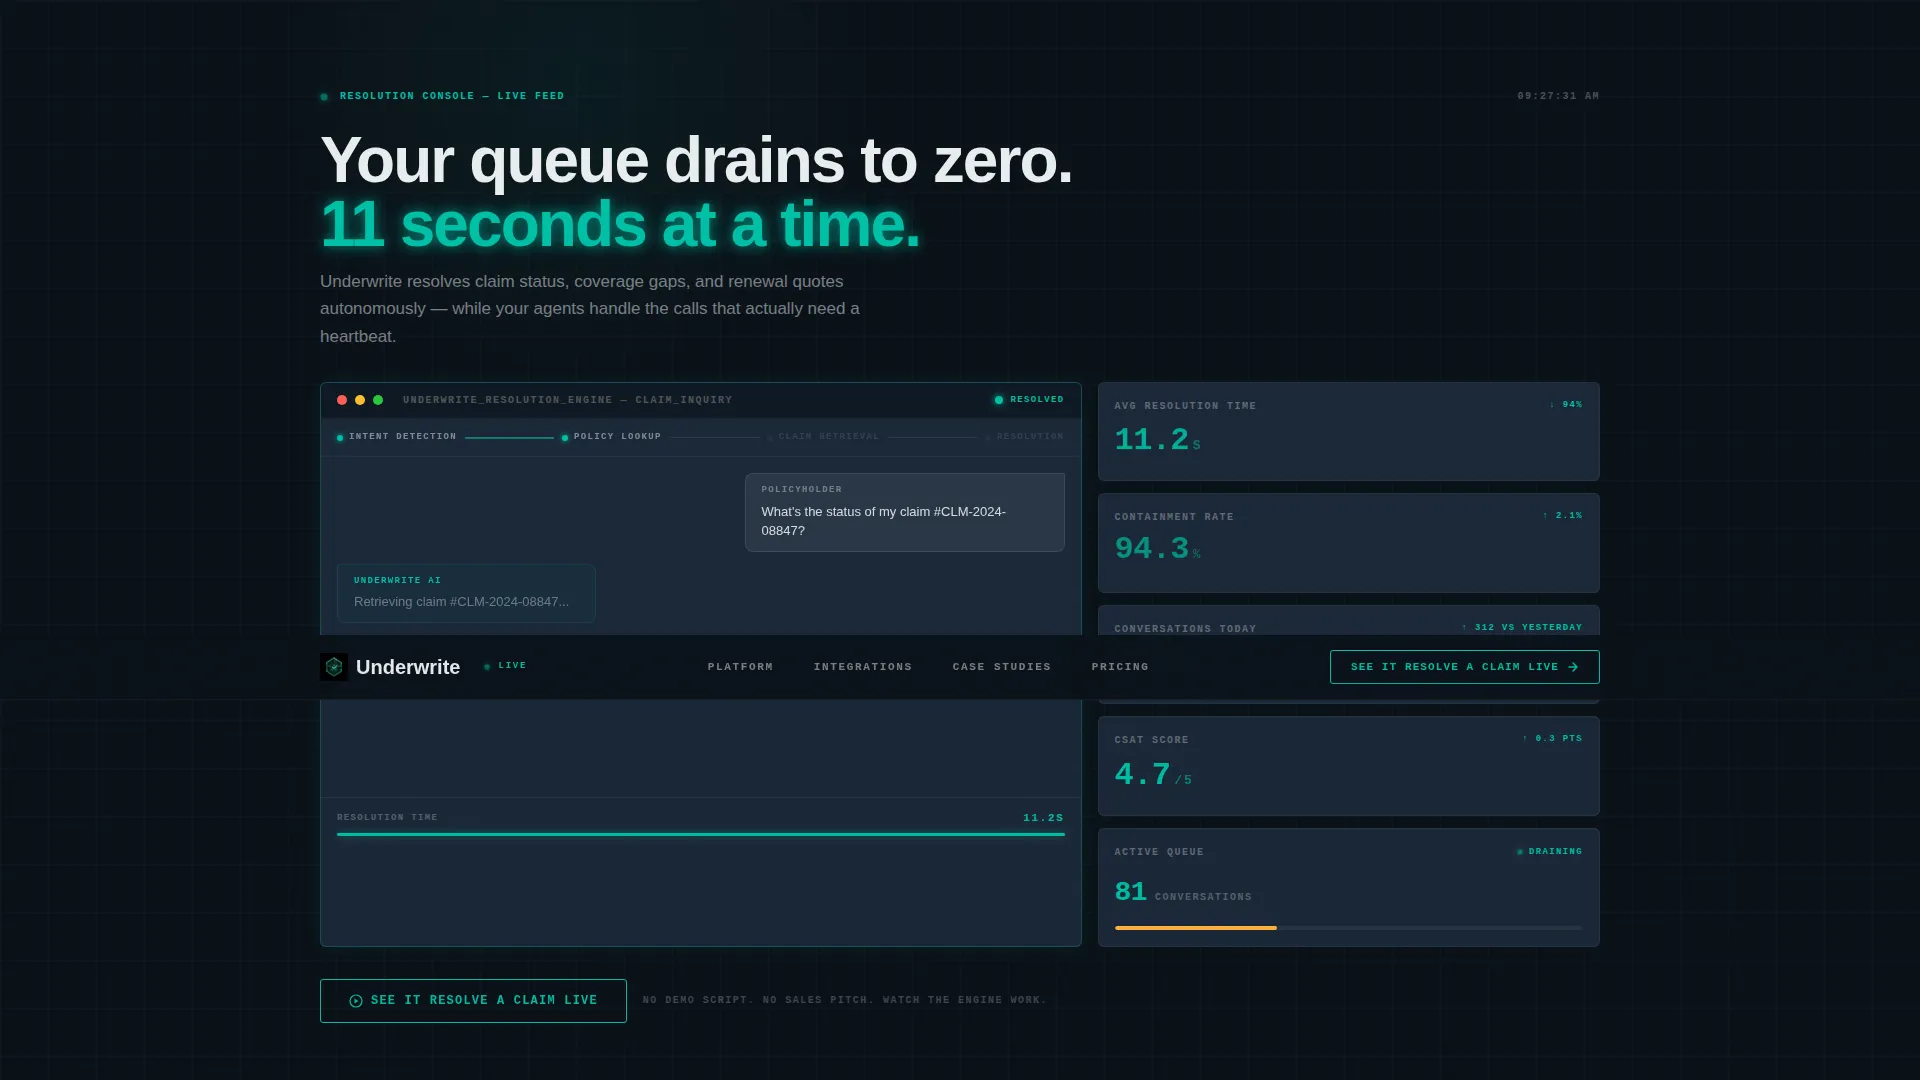This screenshot has height=1080, width=1920.
Task: Click the Underwrite AI retrieving claim message
Action: pos(466,593)
